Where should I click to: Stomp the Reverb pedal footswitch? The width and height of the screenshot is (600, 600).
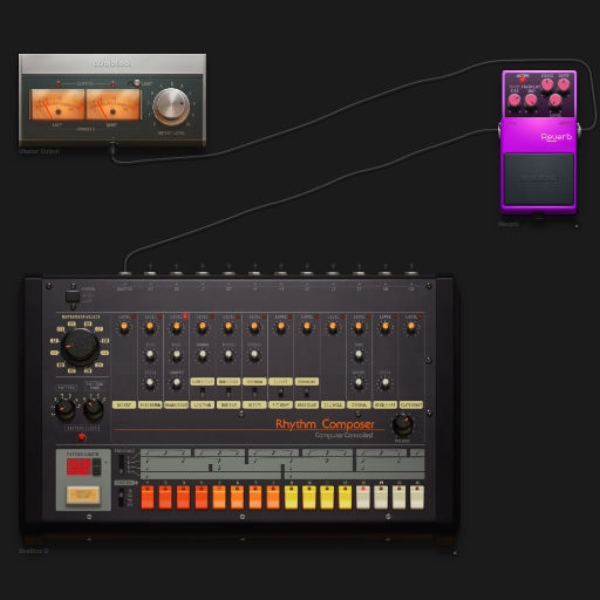[x=539, y=179]
